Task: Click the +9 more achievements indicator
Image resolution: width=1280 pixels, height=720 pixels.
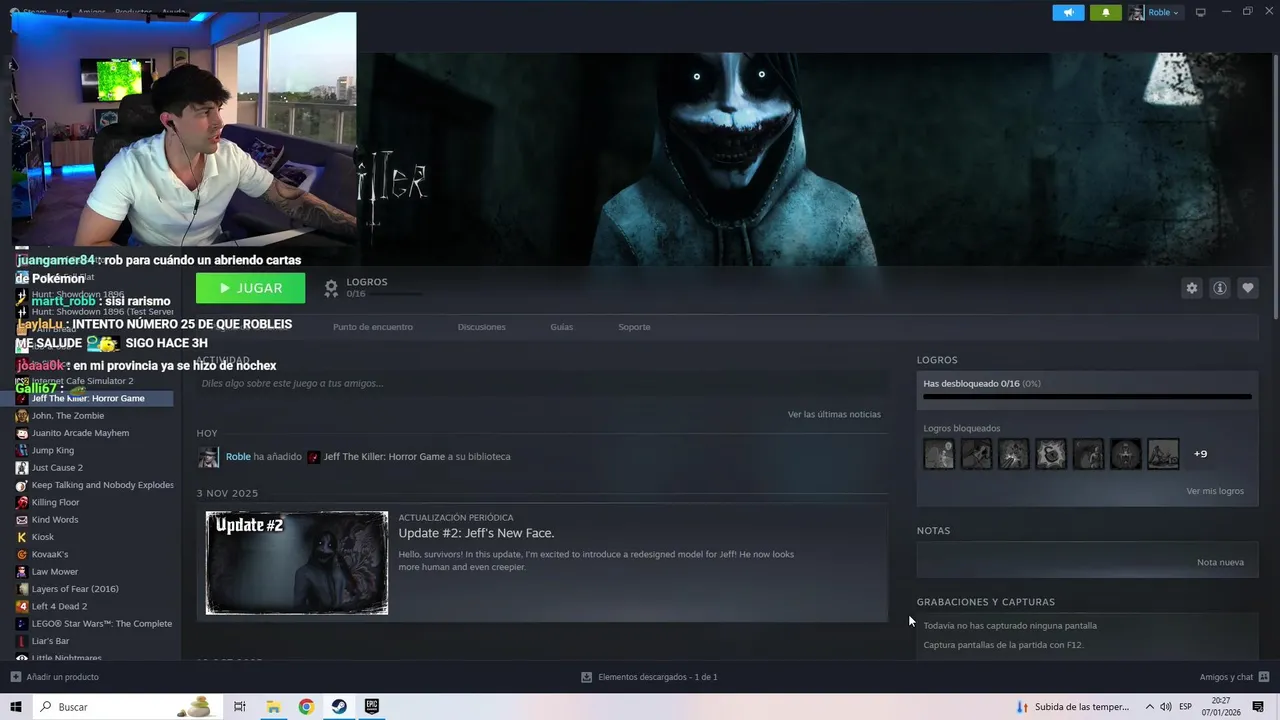Action: click(x=1200, y=454)
